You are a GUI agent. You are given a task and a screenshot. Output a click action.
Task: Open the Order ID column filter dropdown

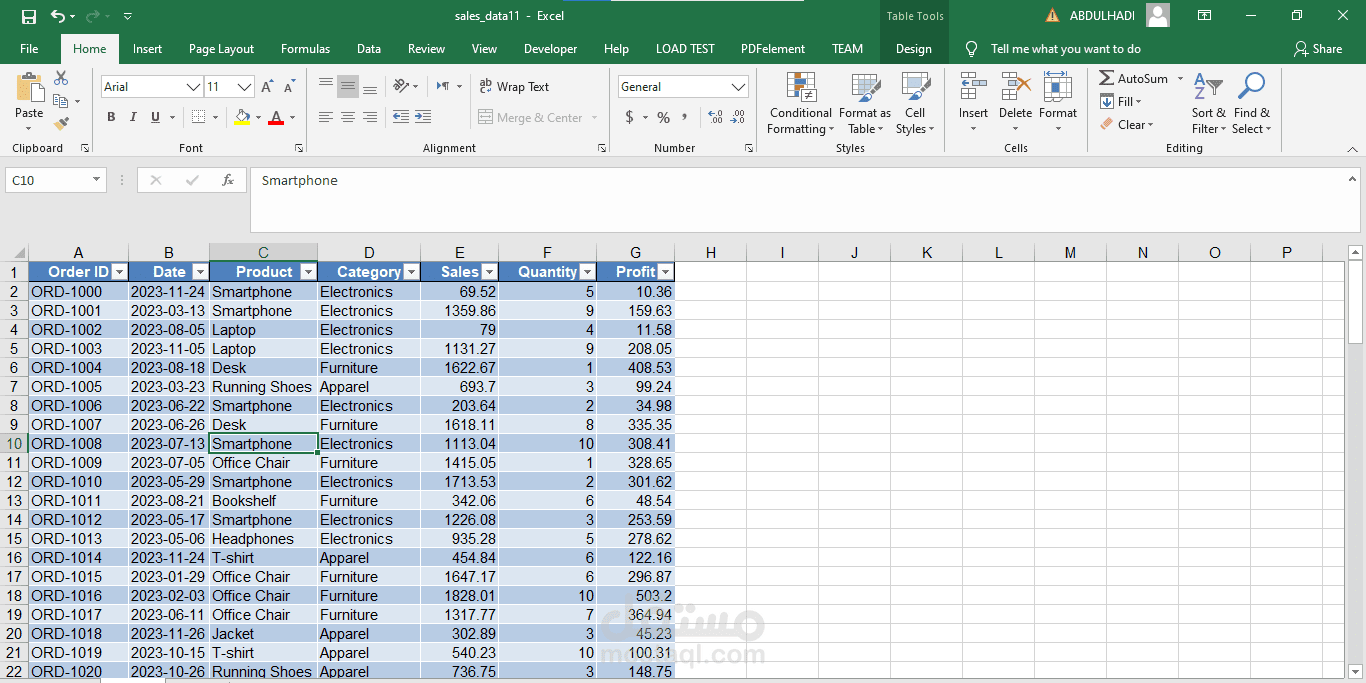click(x=119, y=272)
